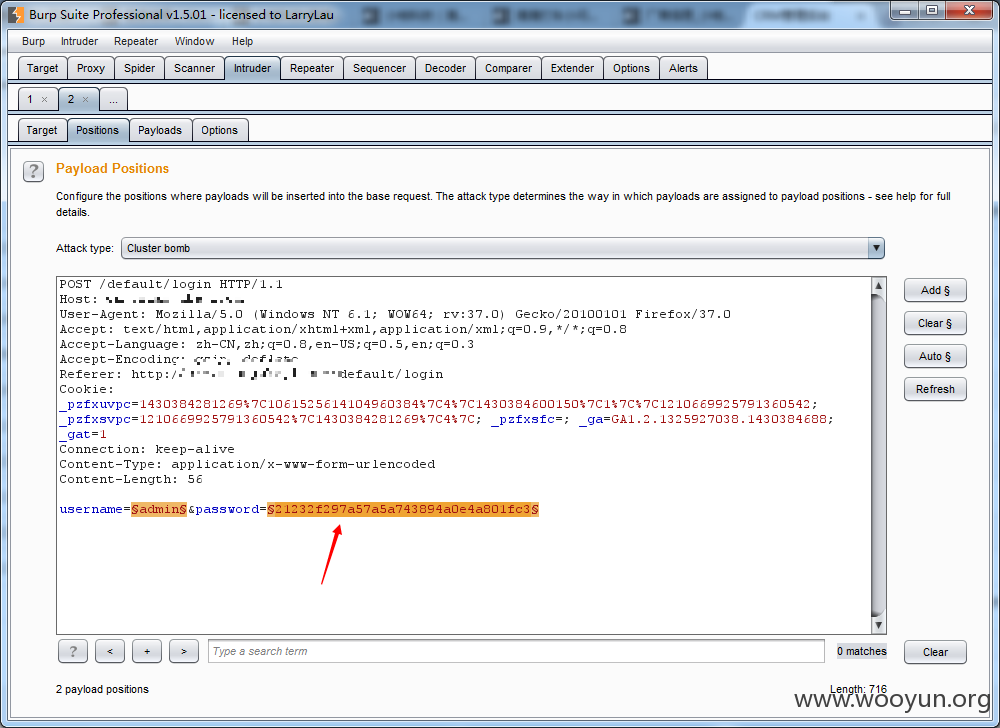The image size is (1000, 728).
Task: Click the search help question-mark button
Action: pyautogui.click(x=73, y=652)
